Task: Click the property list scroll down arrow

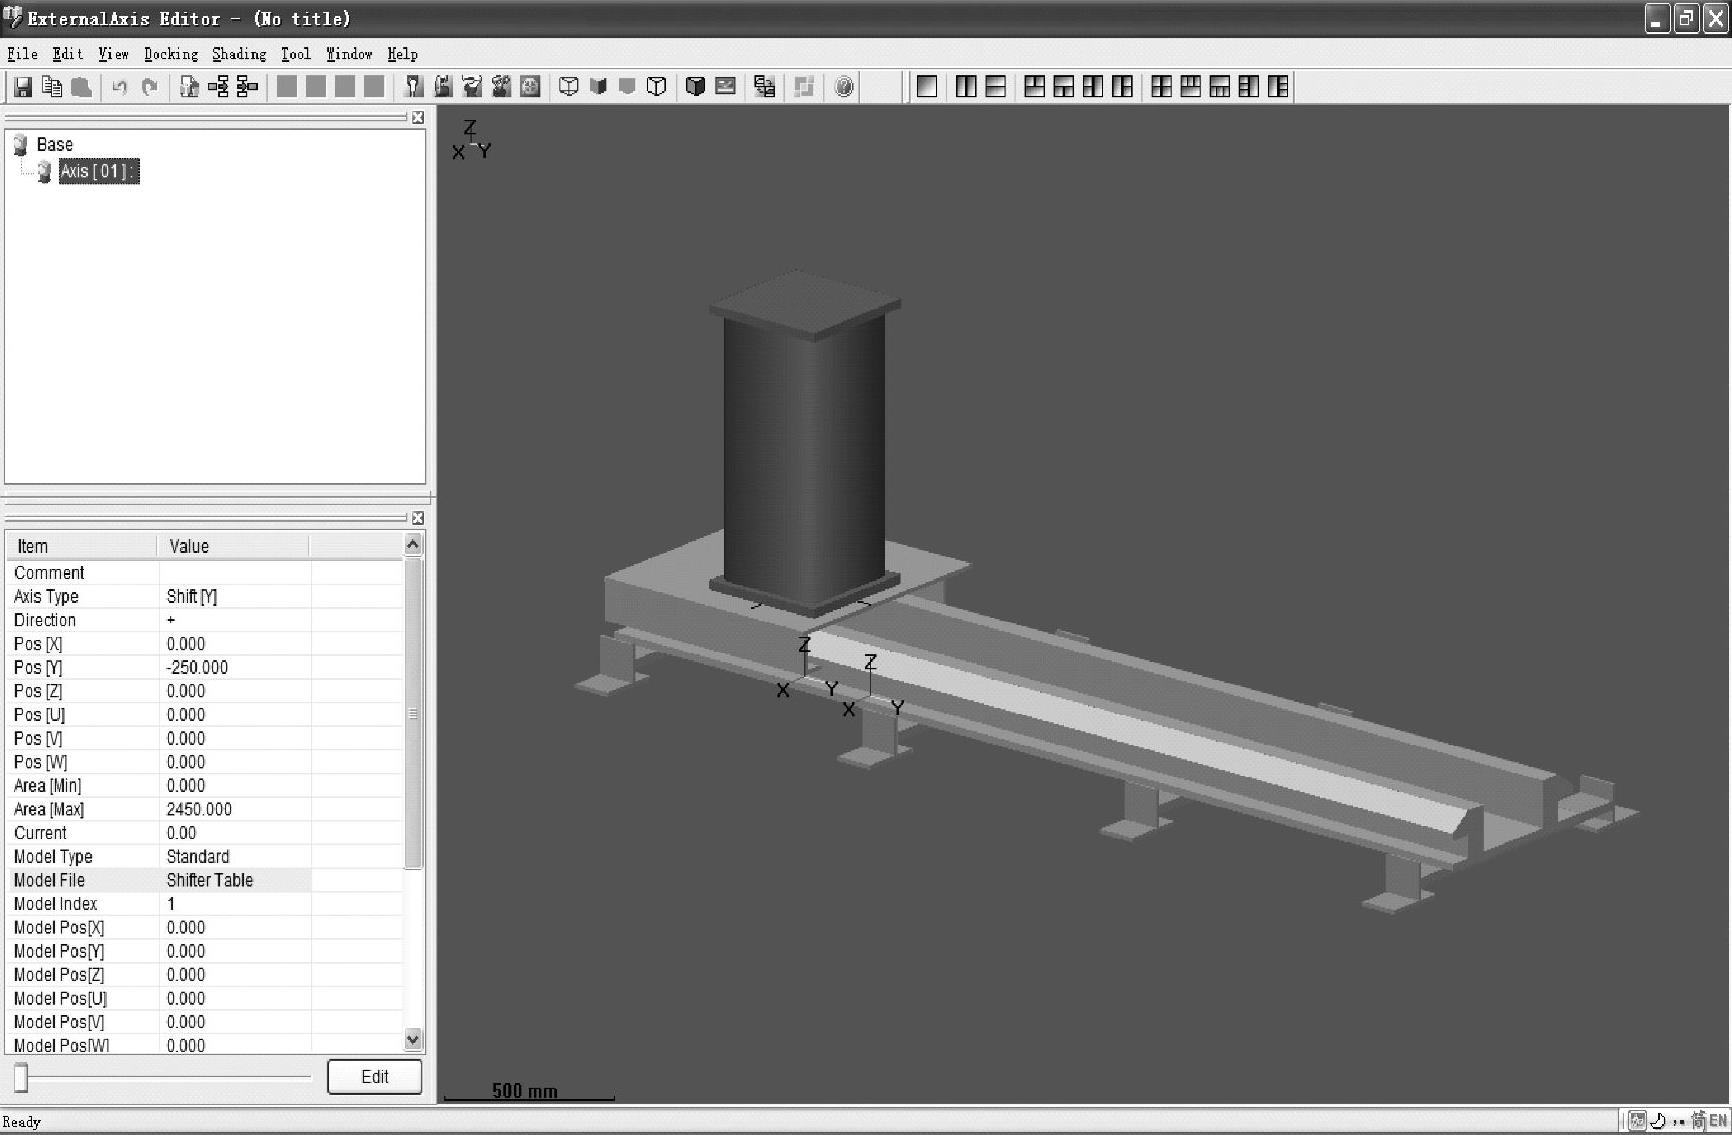Action: coord(413,1039)
